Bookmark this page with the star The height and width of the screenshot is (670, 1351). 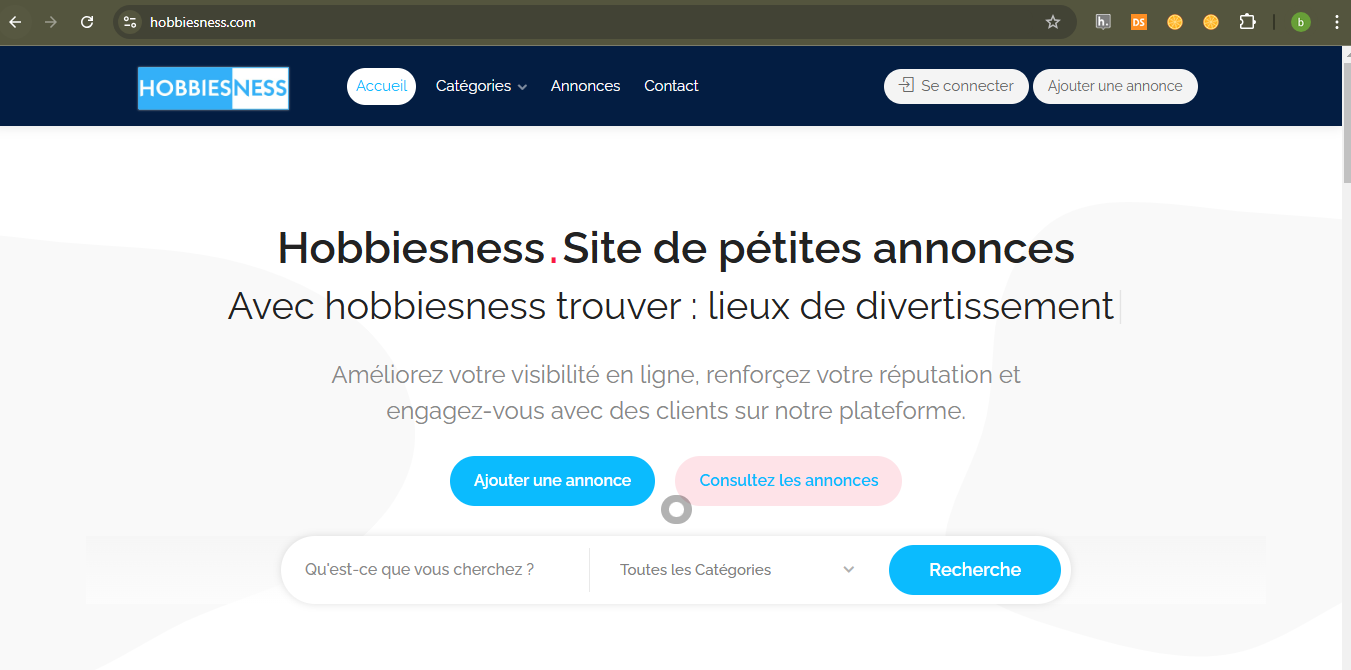tap(1053, 22)
